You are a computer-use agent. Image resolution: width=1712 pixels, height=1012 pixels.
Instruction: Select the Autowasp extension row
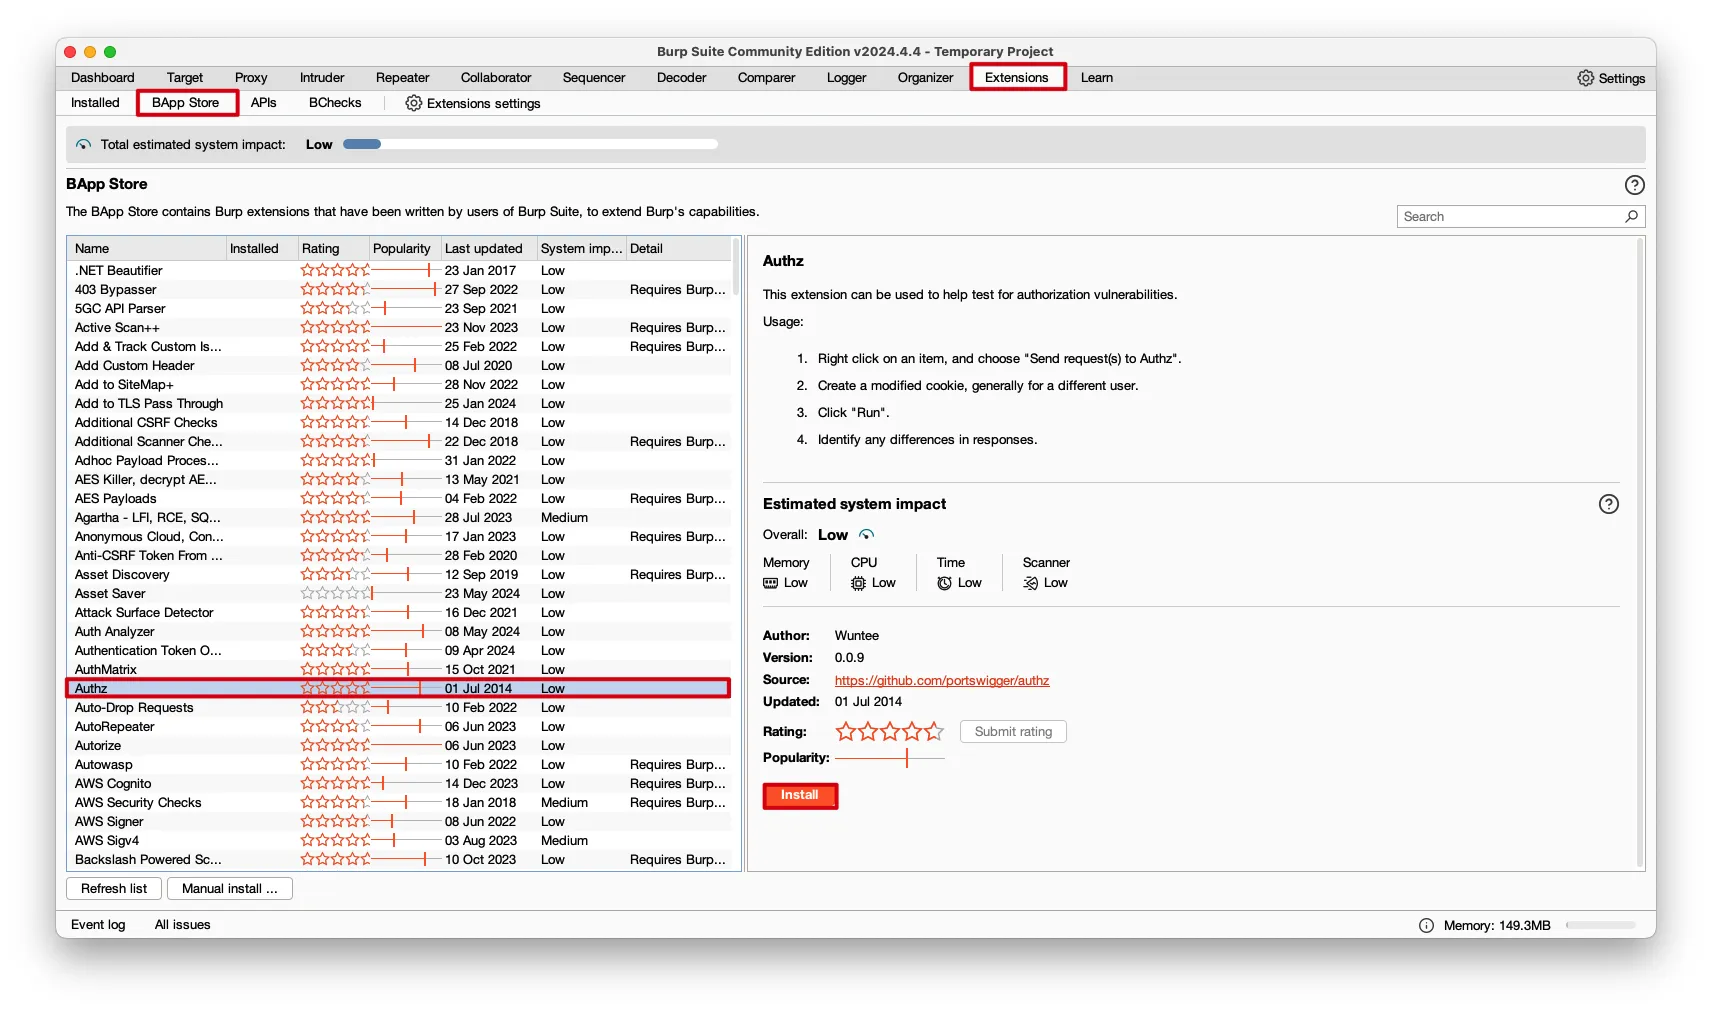tap(399, 765)
